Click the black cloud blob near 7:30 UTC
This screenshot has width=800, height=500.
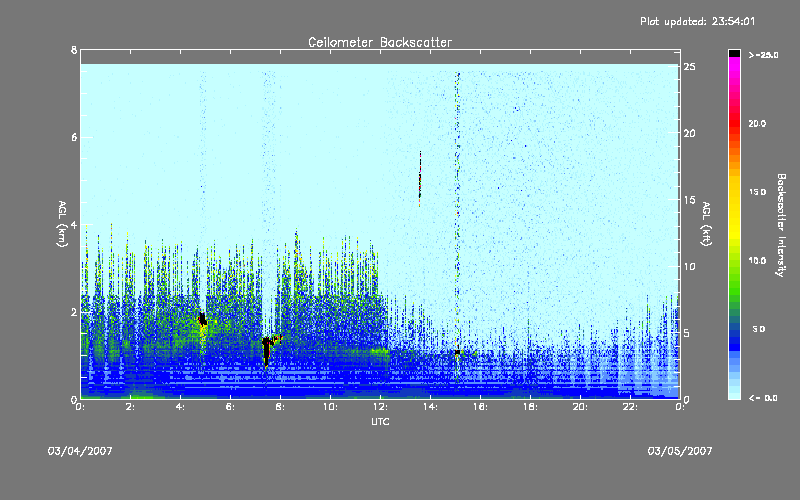coord(266,350)
